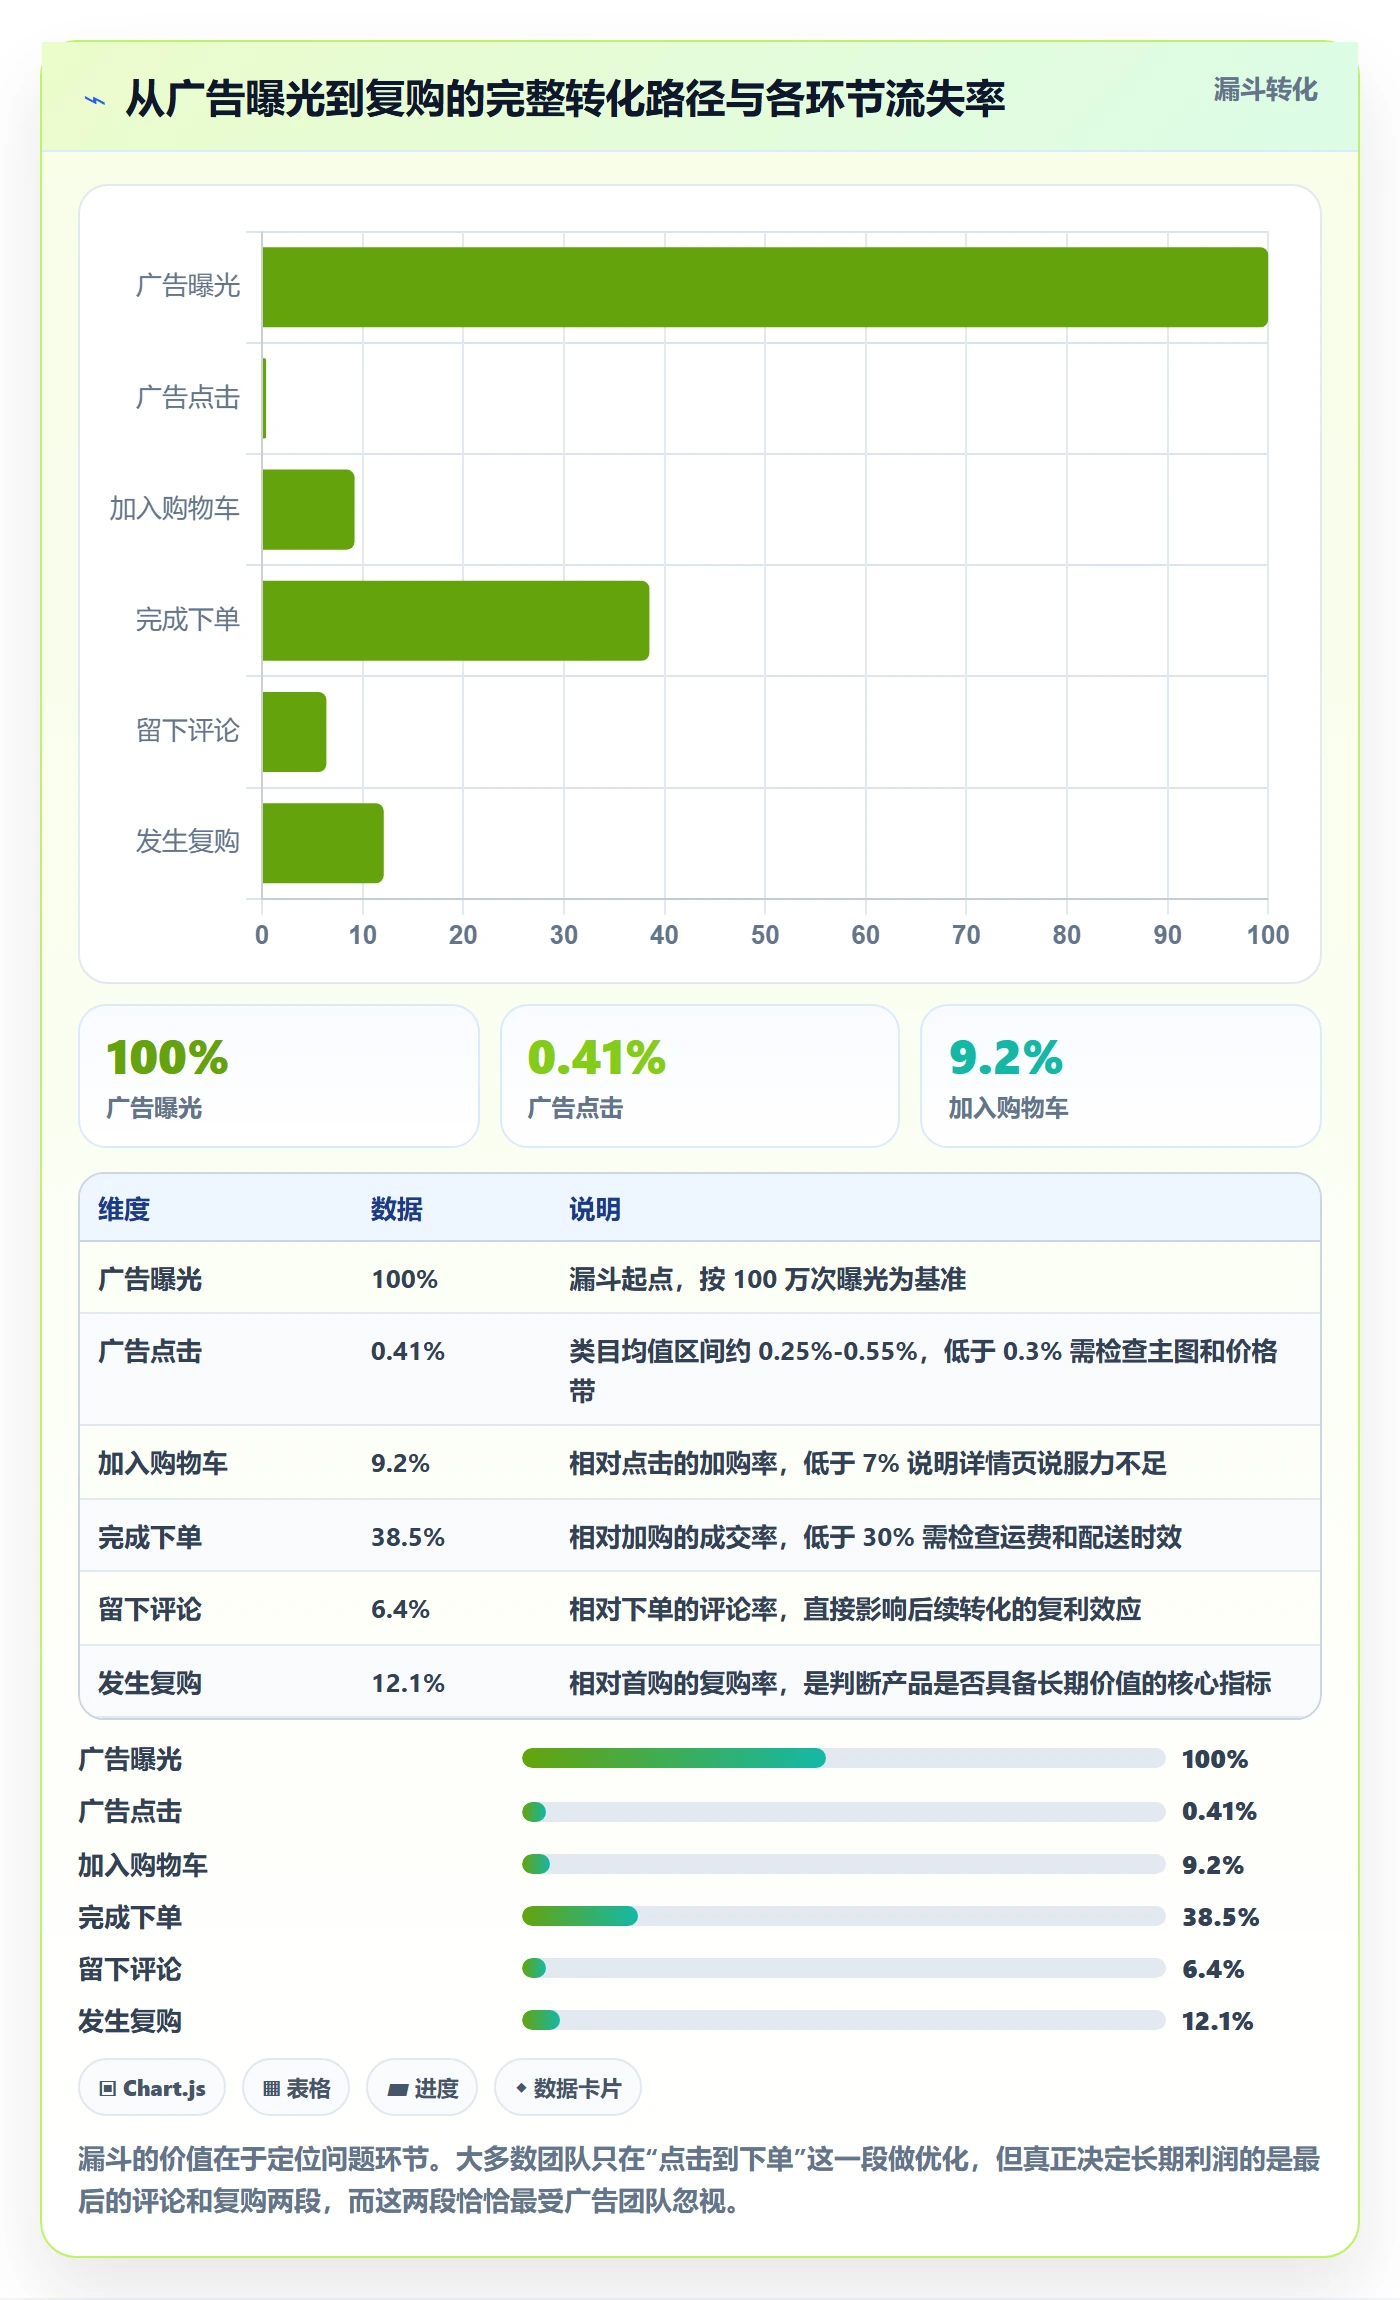Click the 漏斗起点 description in the table
Image resolution: width=1400 pixels, height=2300 pixels.
point(767,1279)
